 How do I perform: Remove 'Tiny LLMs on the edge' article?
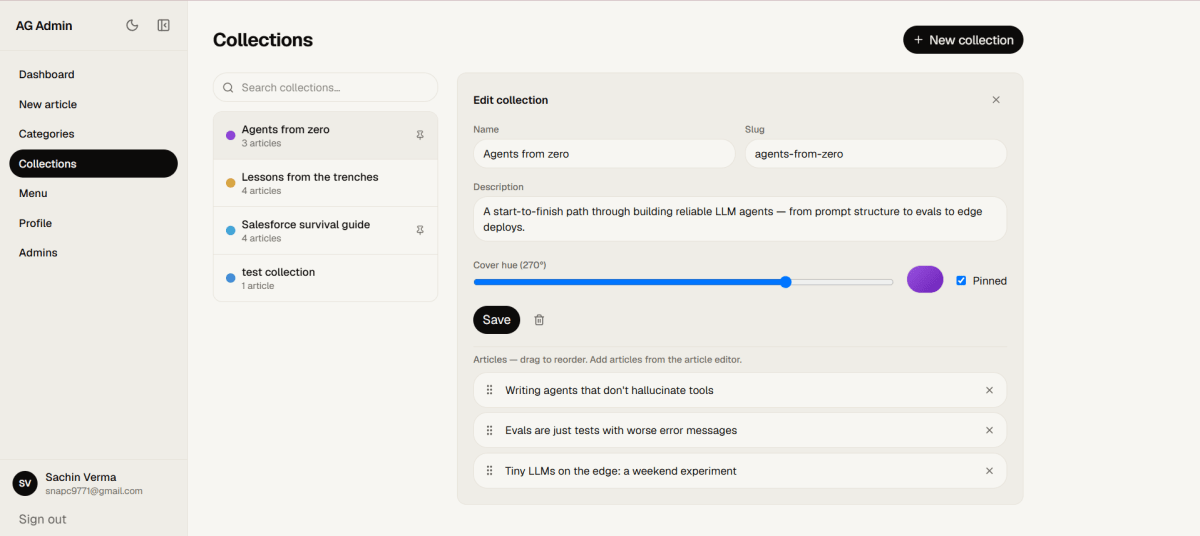point(990,471)
